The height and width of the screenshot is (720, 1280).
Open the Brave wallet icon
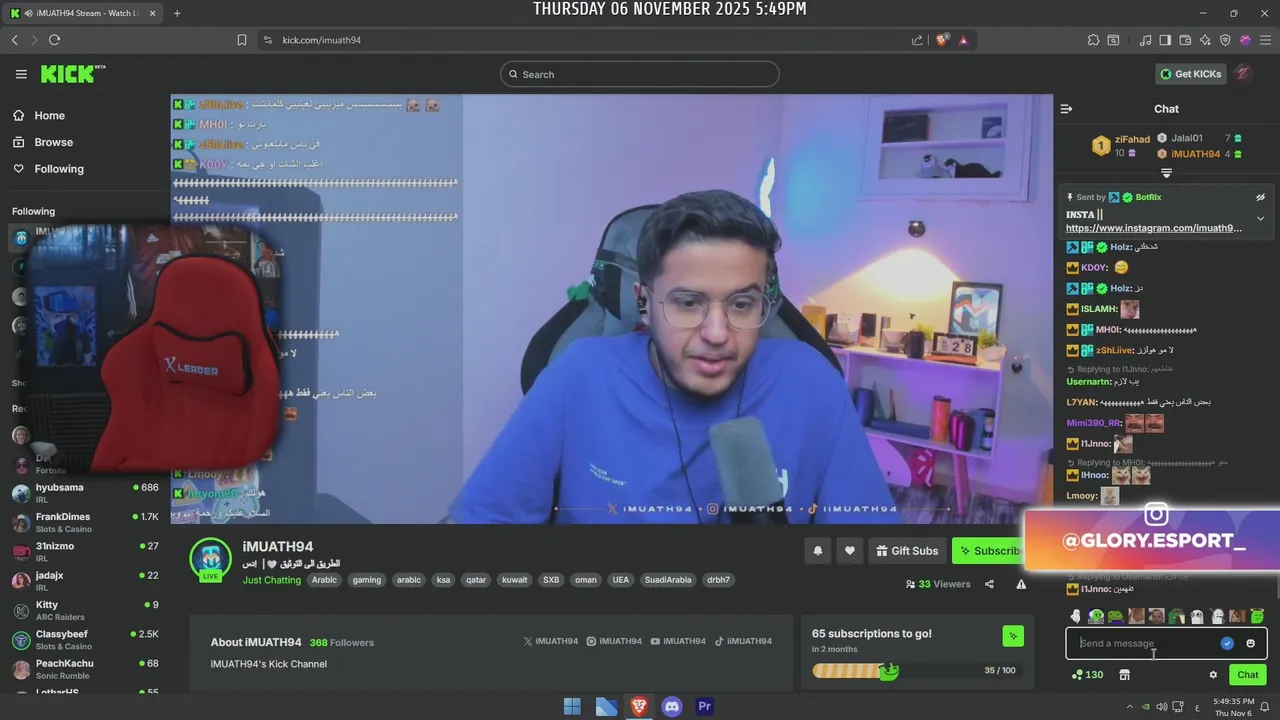pos(1185,40)
